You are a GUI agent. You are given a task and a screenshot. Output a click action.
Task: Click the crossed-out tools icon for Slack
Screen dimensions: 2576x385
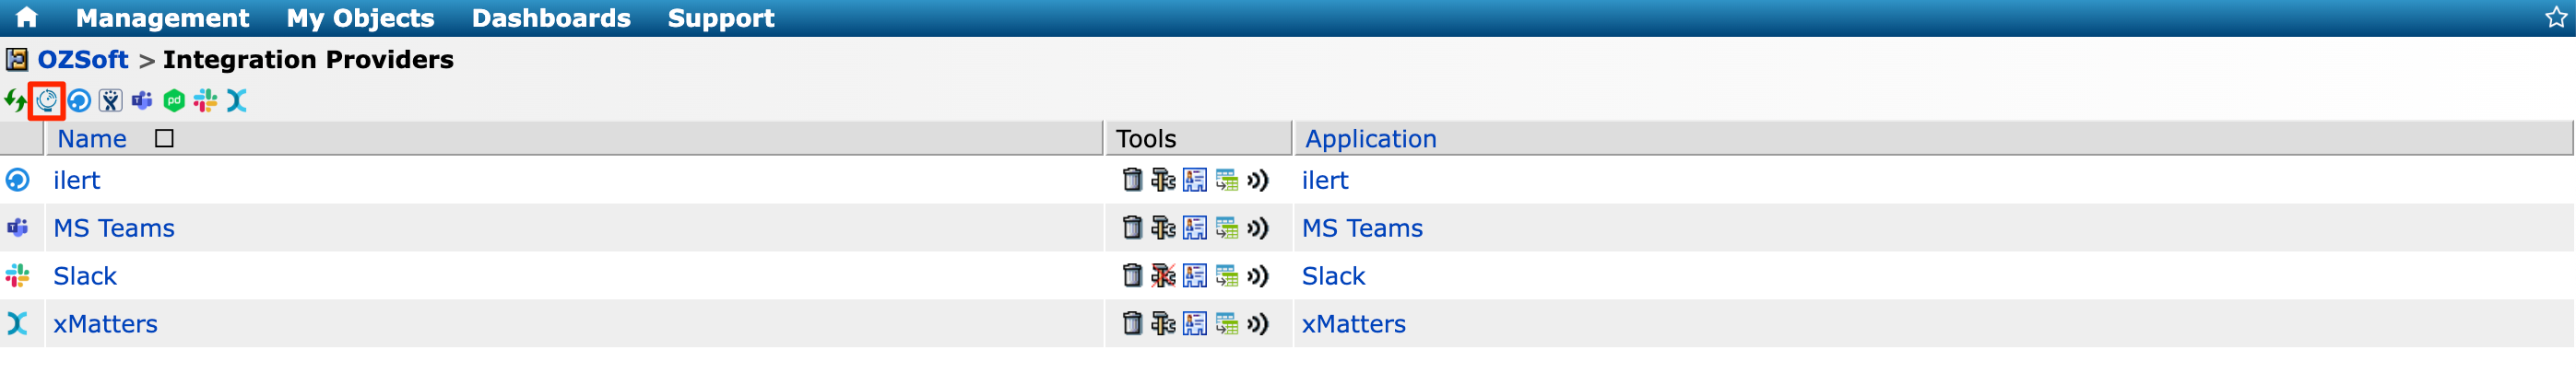(1163, 276)
